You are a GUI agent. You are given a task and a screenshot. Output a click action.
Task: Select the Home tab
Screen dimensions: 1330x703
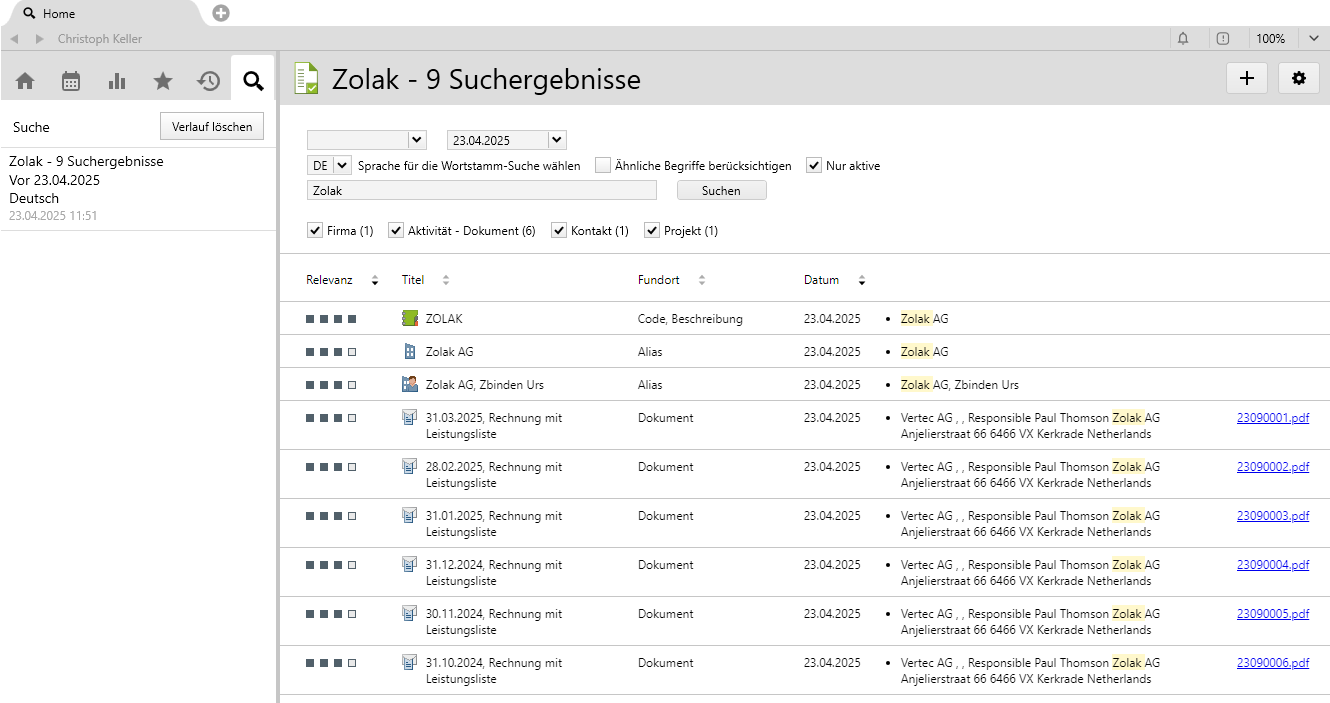pyautogui.click(x=58, y=14)
